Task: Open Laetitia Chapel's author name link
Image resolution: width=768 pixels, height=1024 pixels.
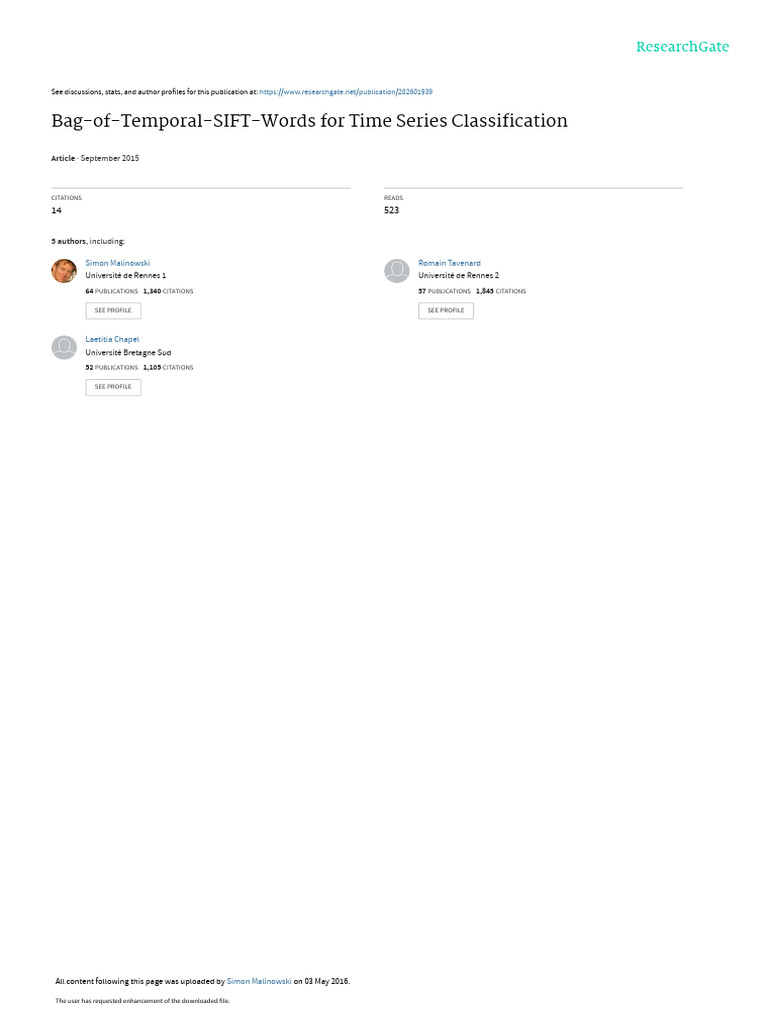Action: pos(112,340)
